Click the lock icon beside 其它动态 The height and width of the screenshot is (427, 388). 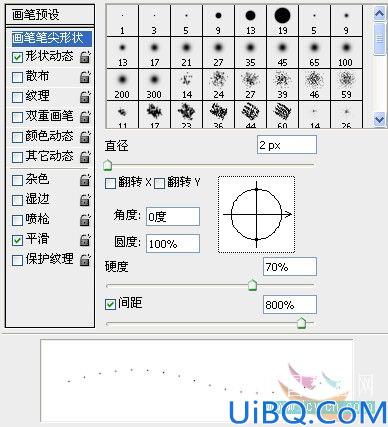tap(85, 157)
